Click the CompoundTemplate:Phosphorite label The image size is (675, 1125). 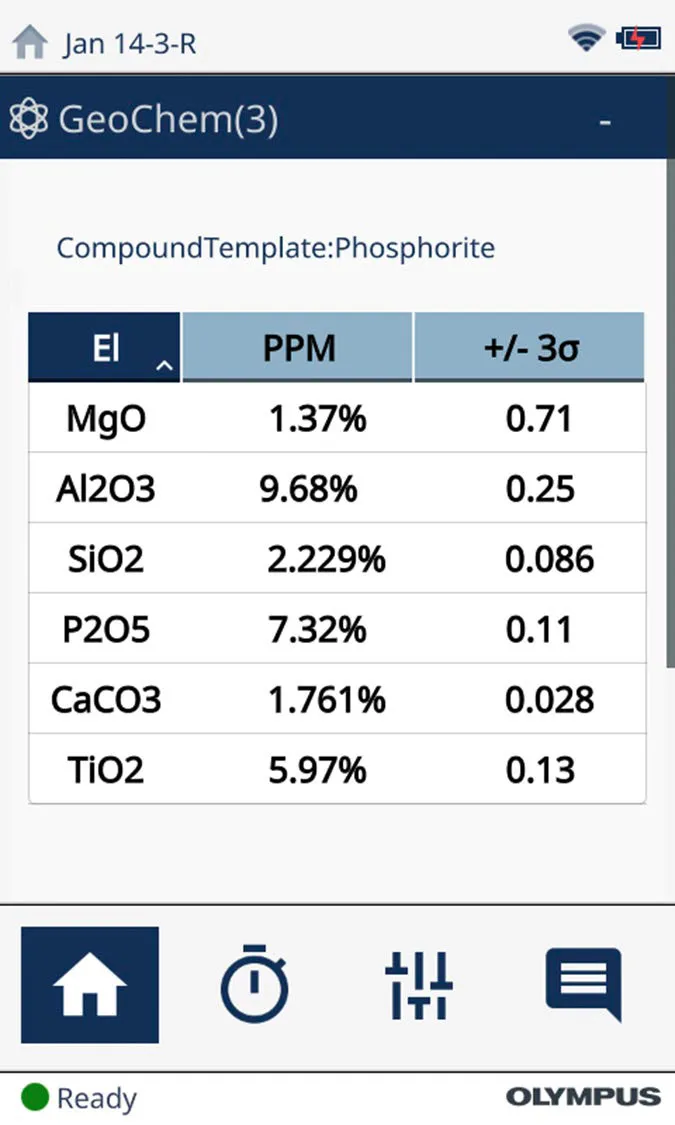pyautogui.click(x=275, y=247)
